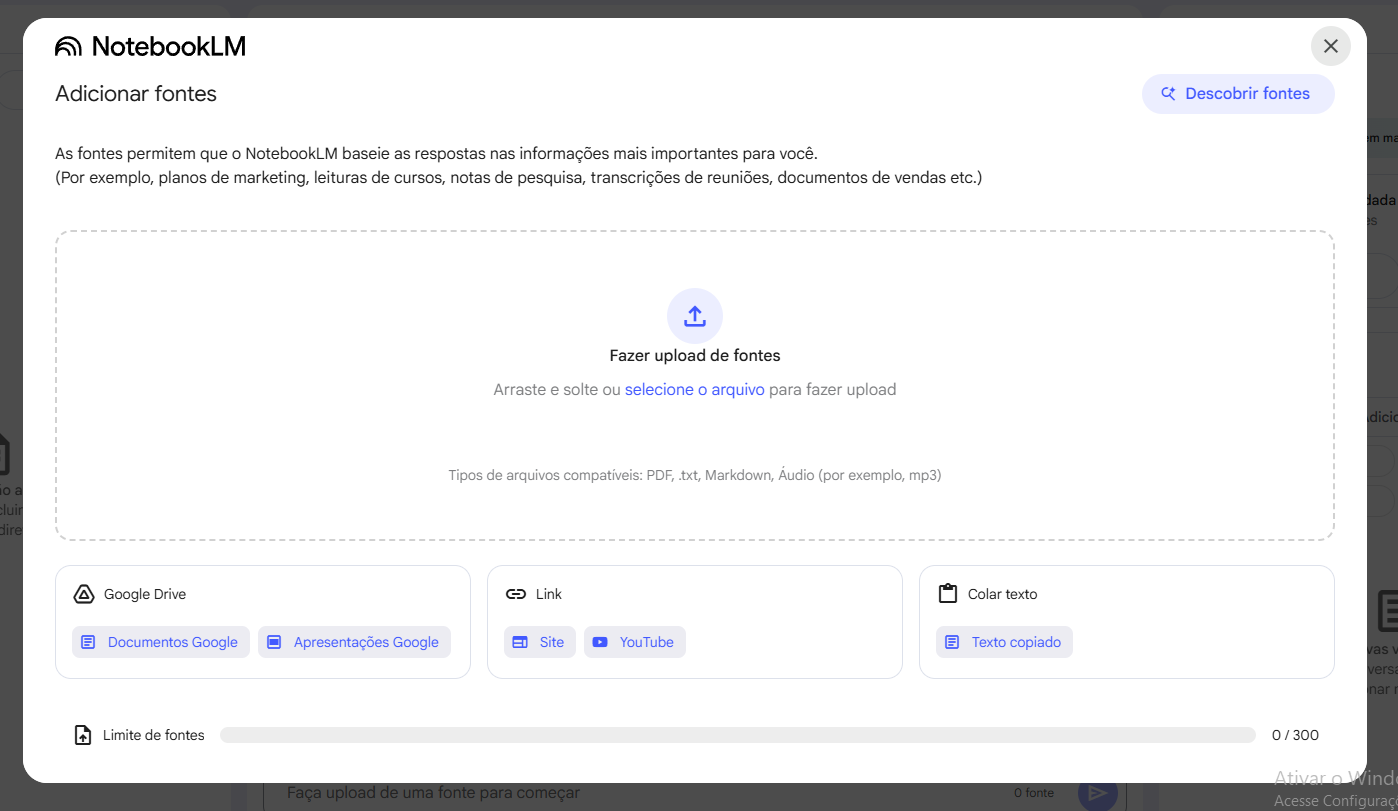1398x811 pixels.
Task: Click the 0 / 300 source count
Action: [x=1295, y=735]
